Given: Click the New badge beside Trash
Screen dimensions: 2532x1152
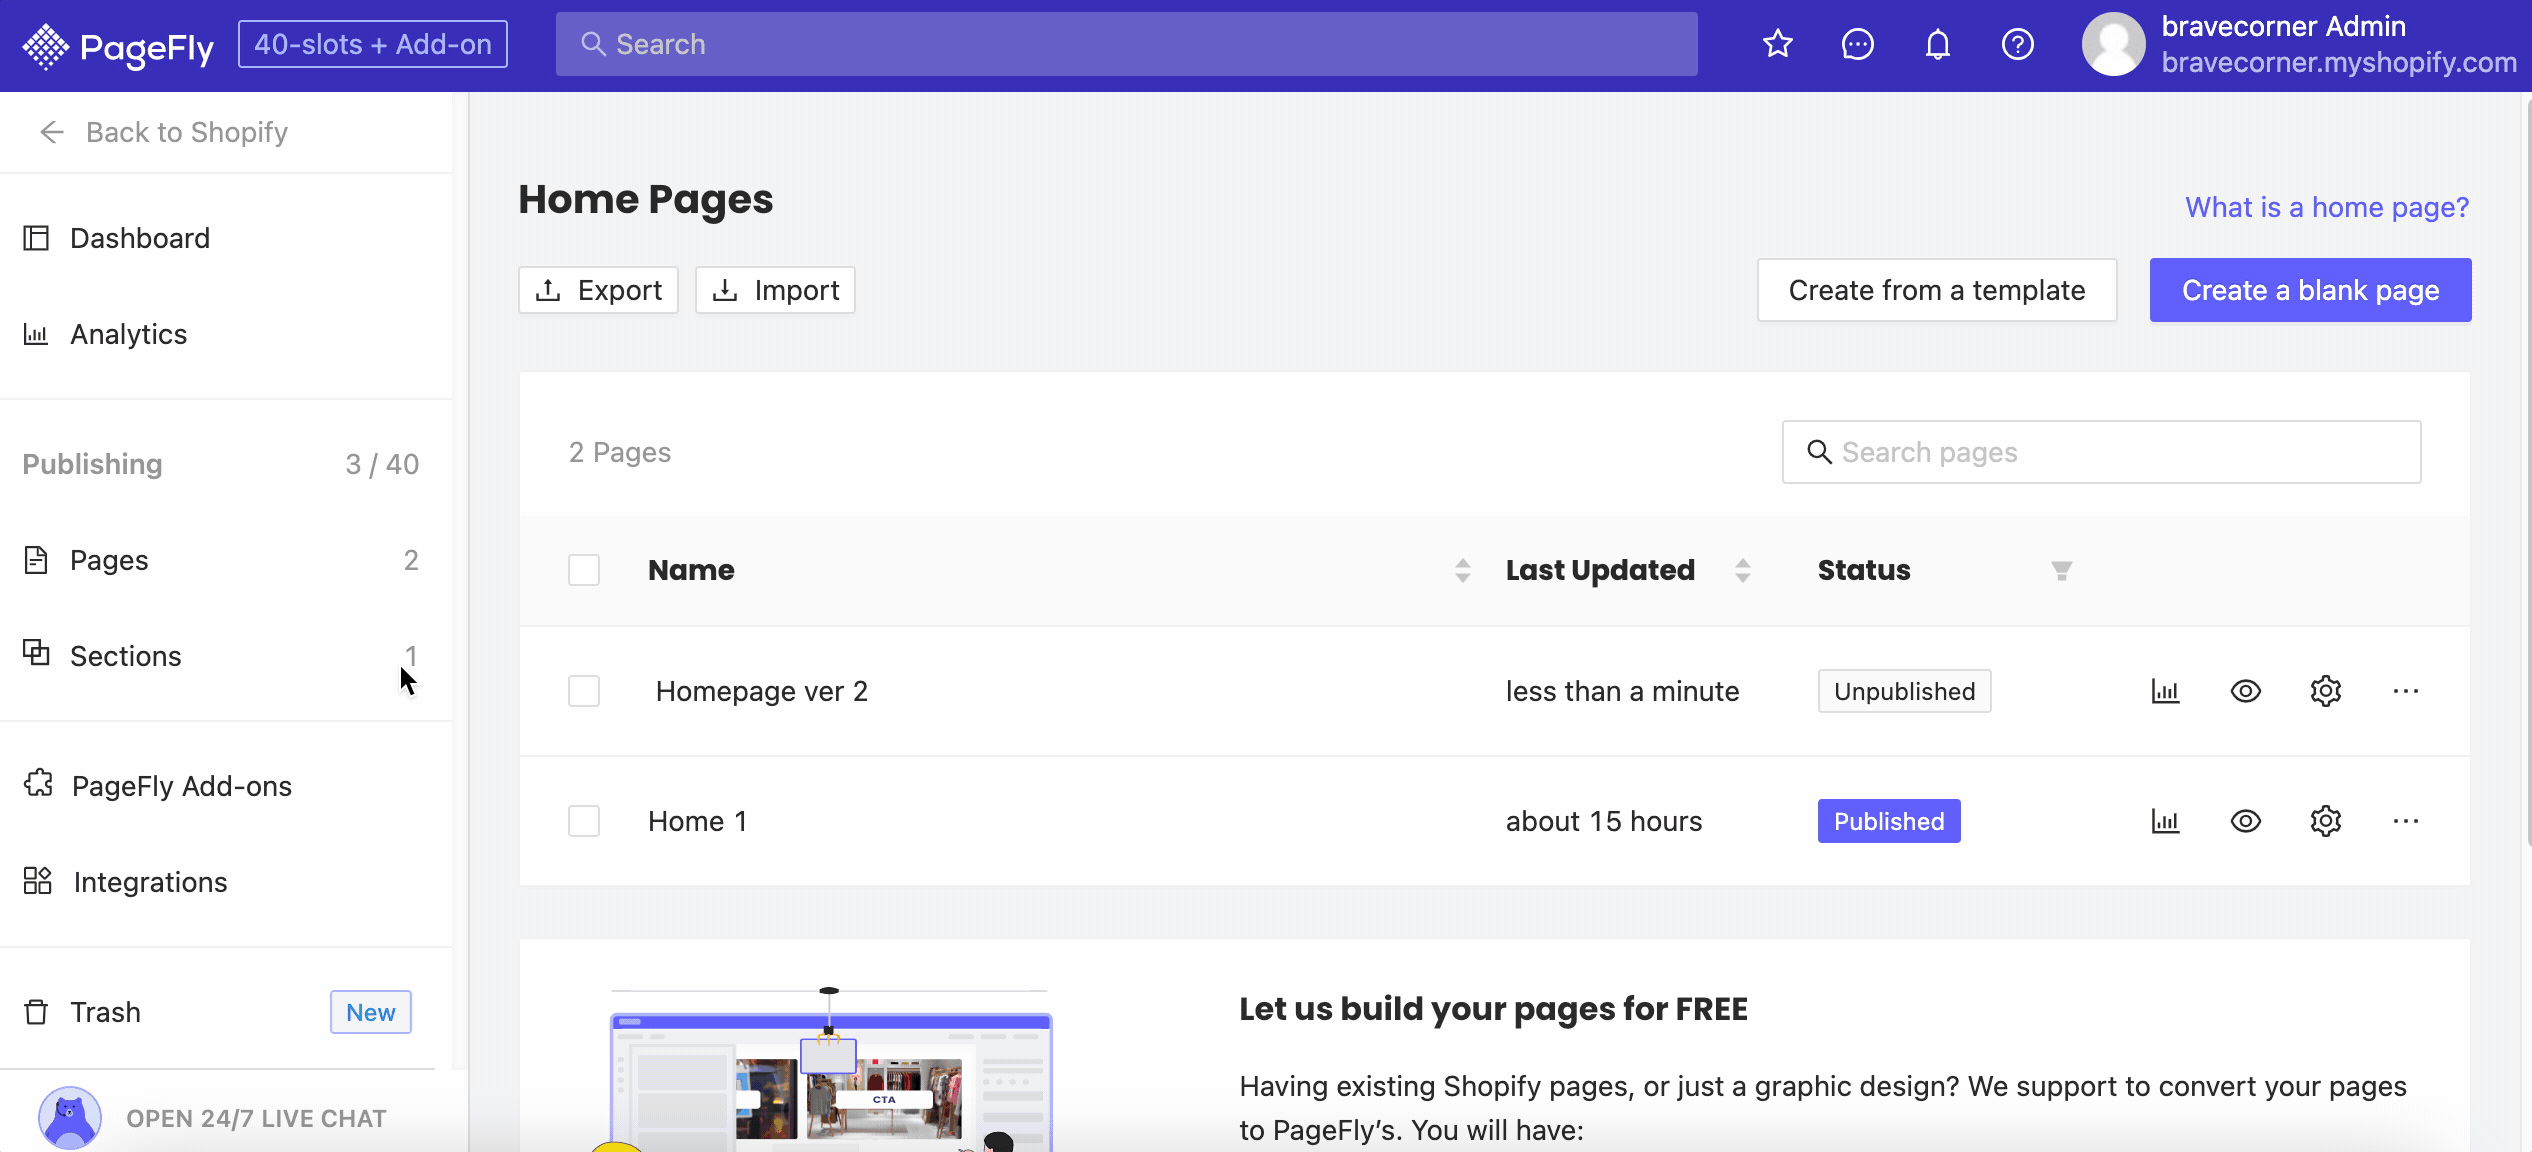Looking at the screenshot, I should 370,1012.
